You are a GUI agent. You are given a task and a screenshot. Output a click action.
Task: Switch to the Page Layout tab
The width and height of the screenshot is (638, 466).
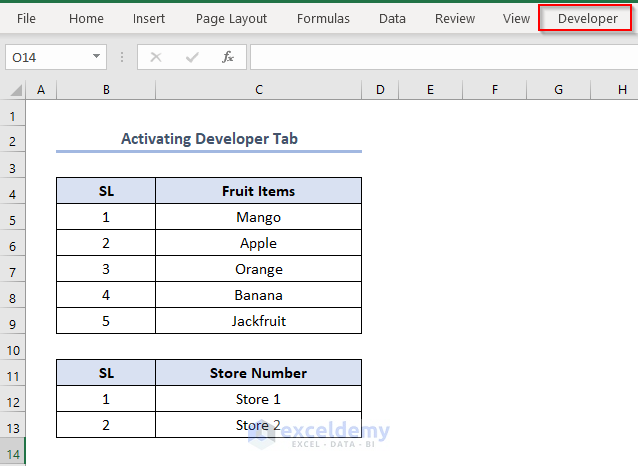pyautogui.click(x=231, y=18)
